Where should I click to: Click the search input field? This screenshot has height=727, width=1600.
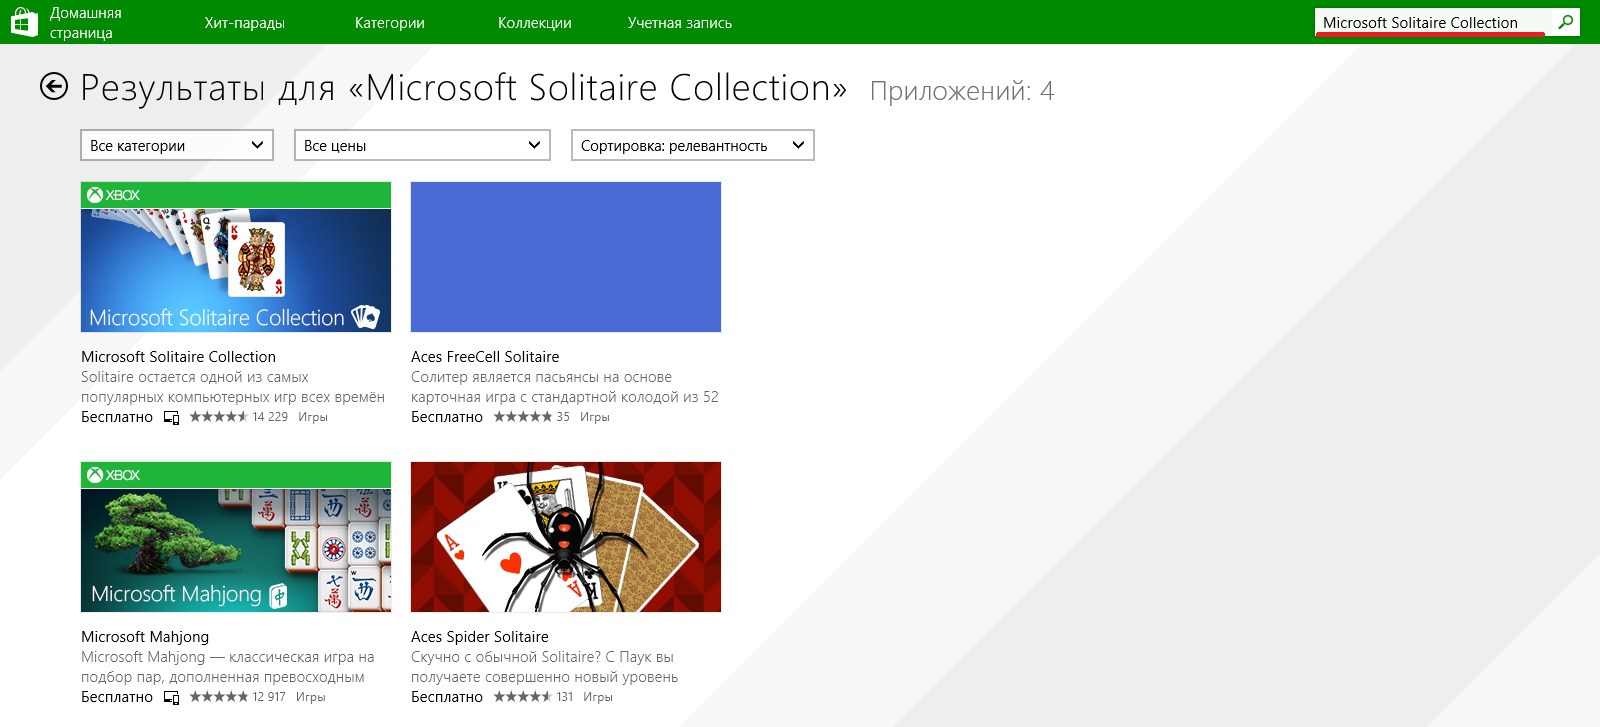(x=1430, y=22)
